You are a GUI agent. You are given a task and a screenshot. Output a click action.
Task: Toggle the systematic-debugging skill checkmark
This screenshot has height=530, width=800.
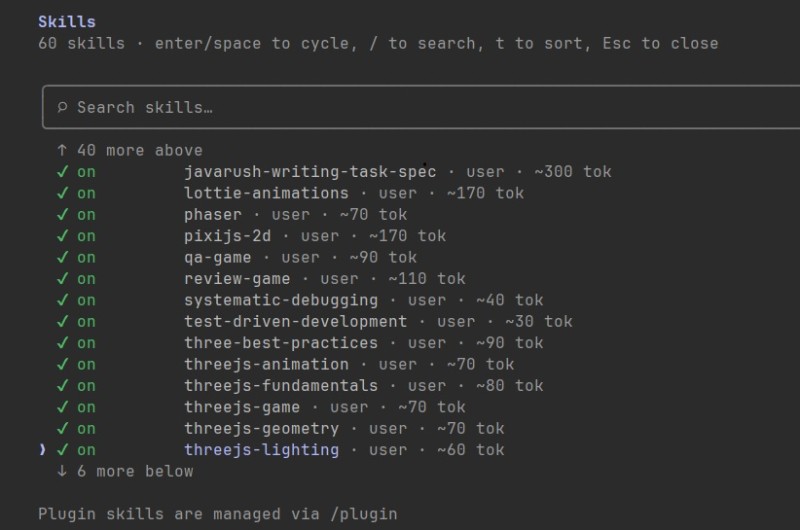click(x=62, y=300)
